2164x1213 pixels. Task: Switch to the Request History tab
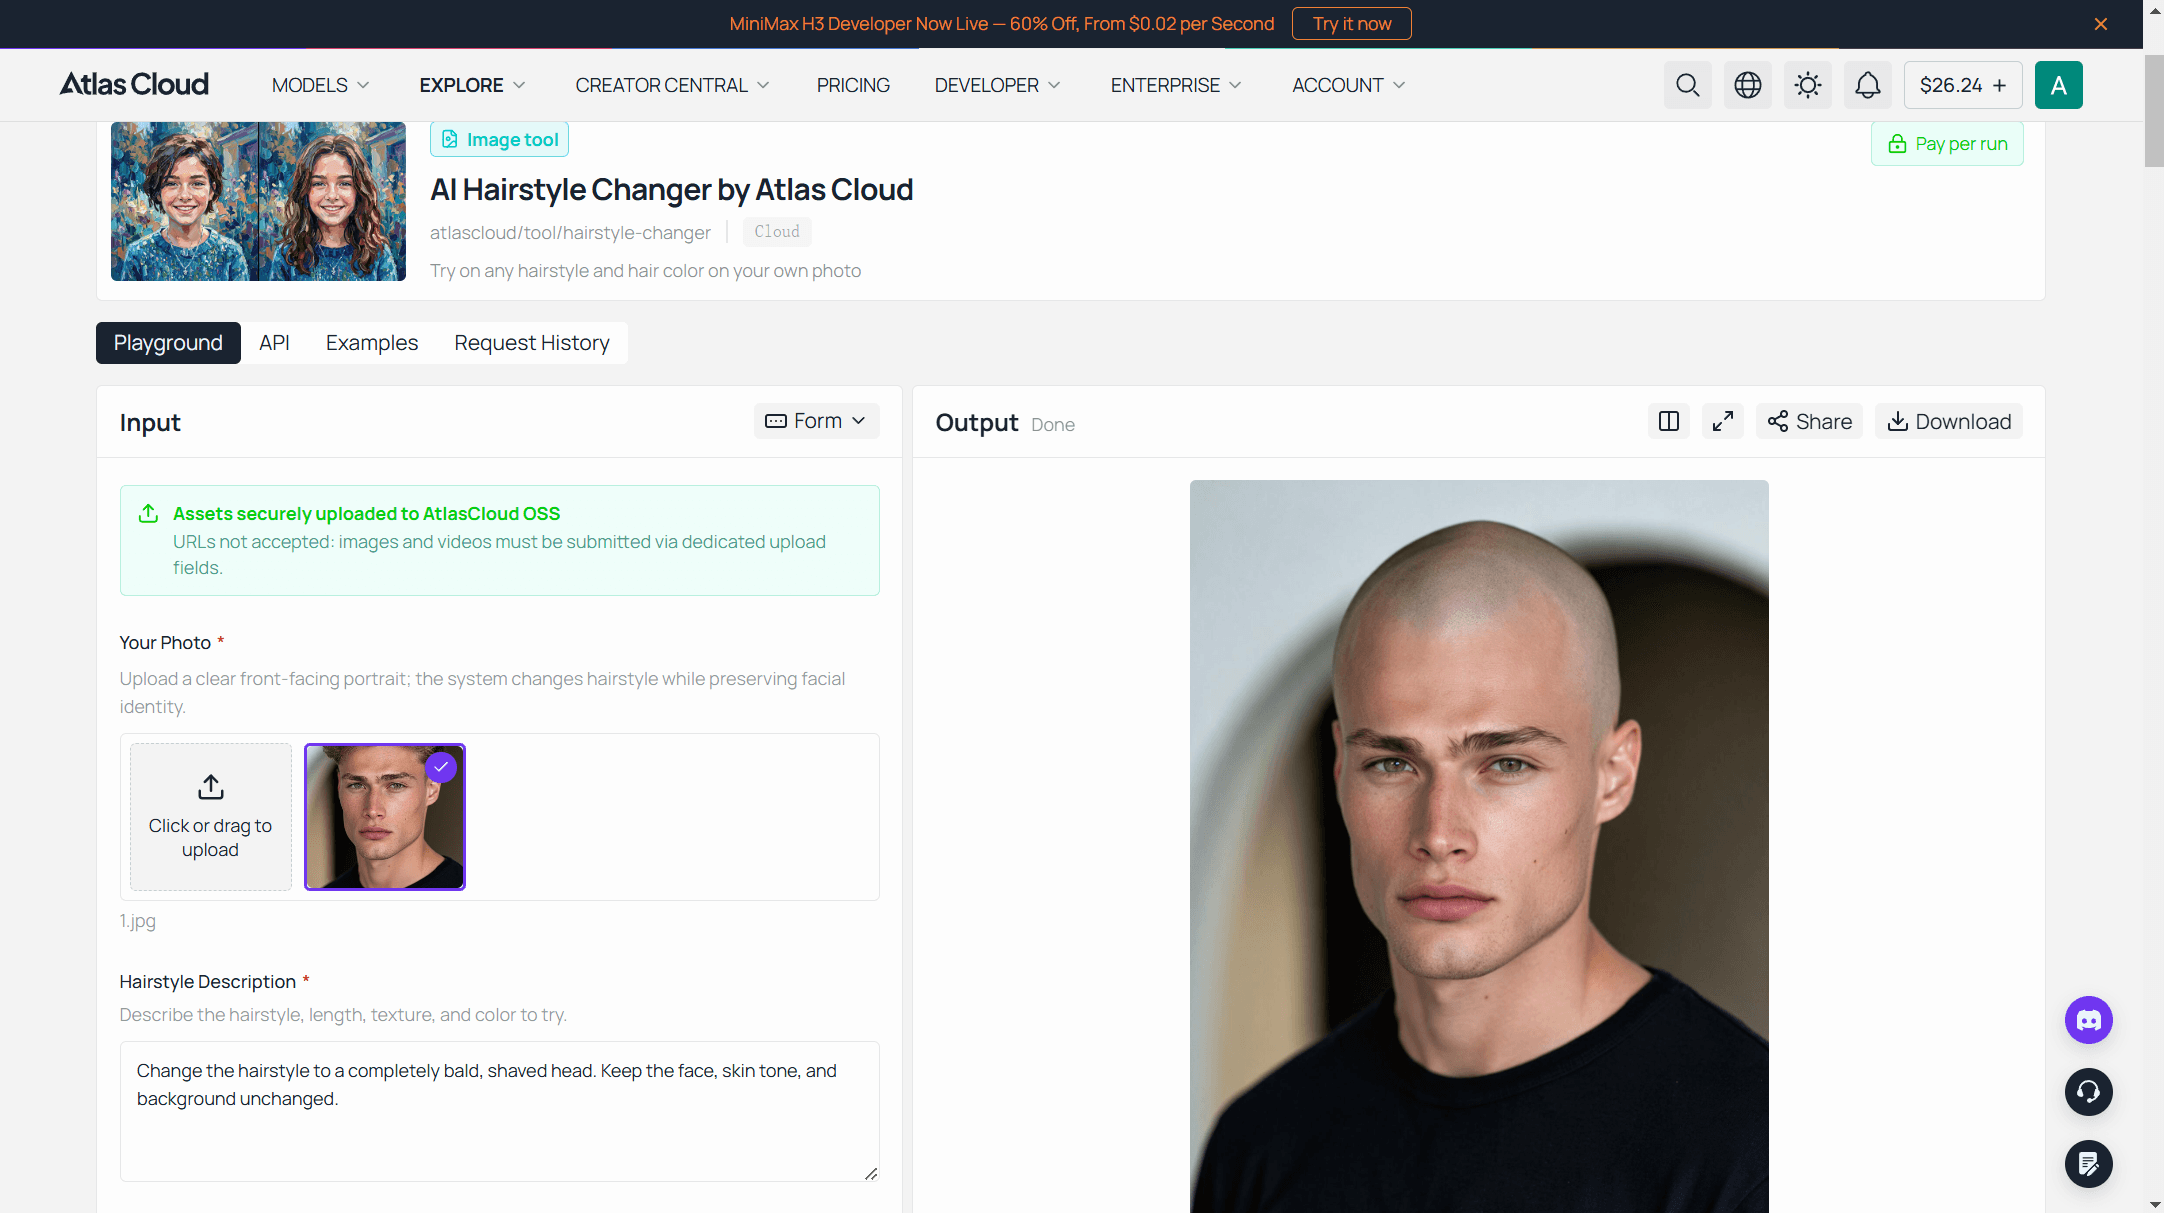click(532, 343)
